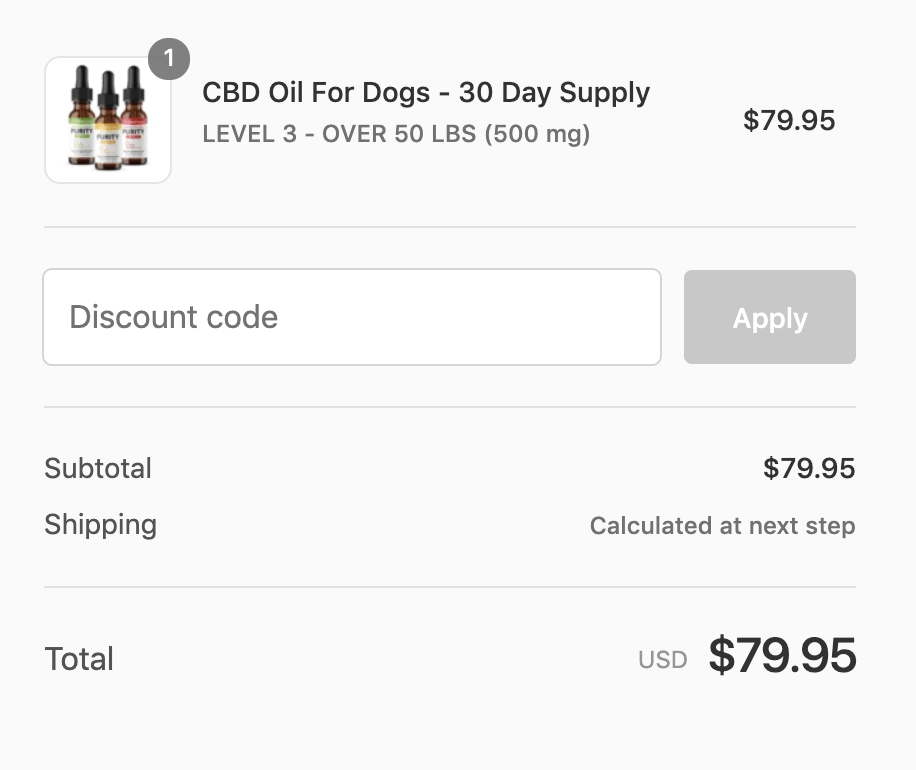Click the Subtotal label
Image resolution: width=916 pixels, height=770 pixels.
point(97,468)
